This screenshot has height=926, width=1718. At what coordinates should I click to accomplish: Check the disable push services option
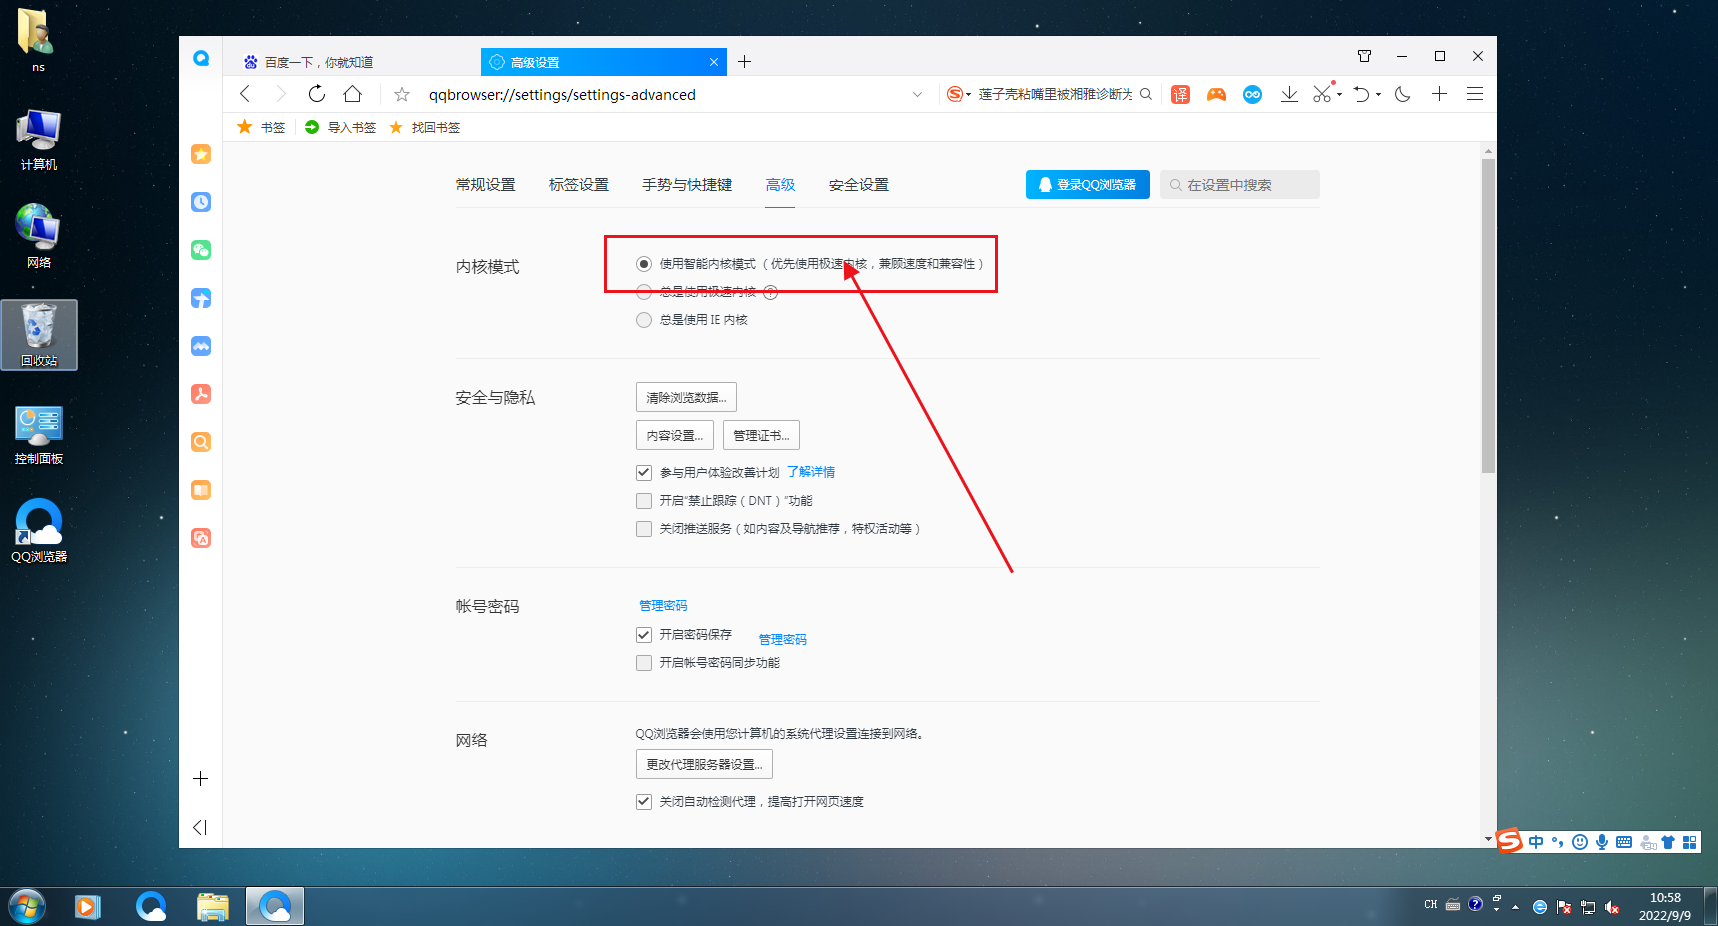(644, 529)
